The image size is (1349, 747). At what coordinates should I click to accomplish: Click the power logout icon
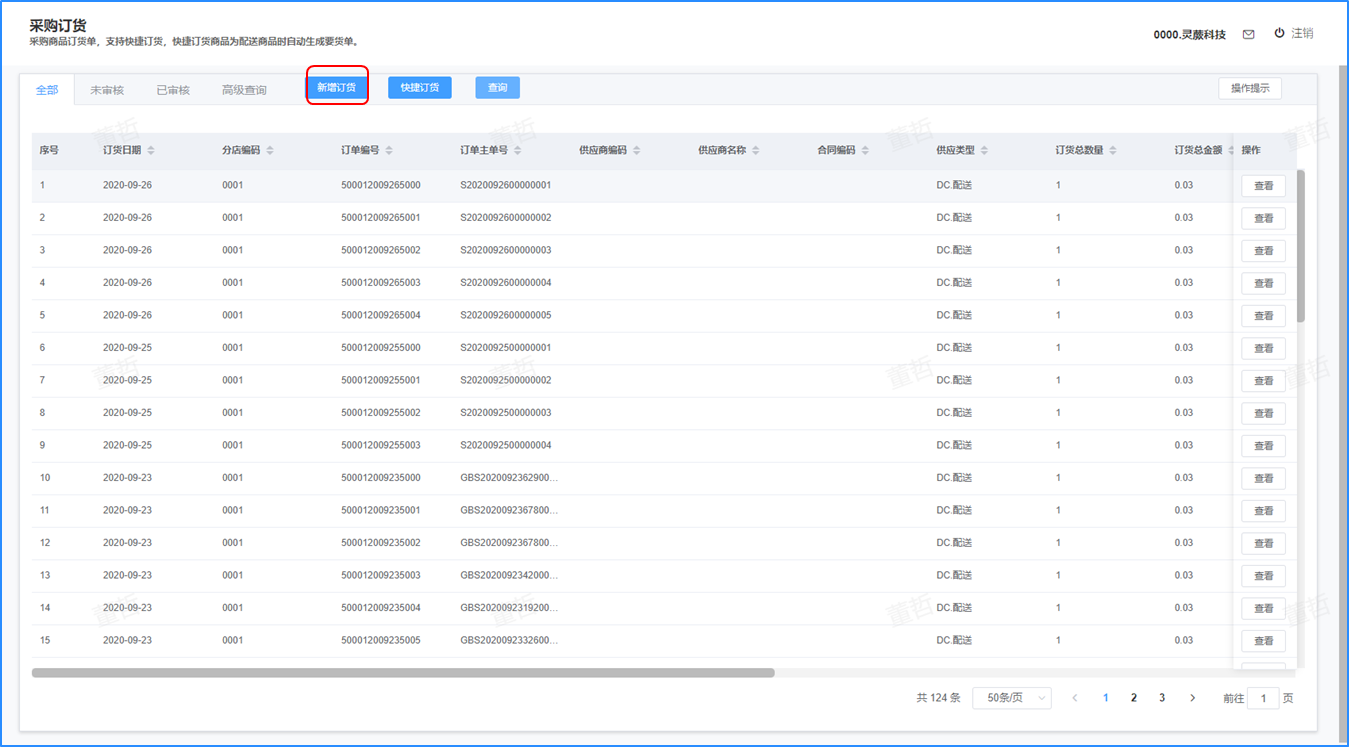click(x=1279, y=33)
